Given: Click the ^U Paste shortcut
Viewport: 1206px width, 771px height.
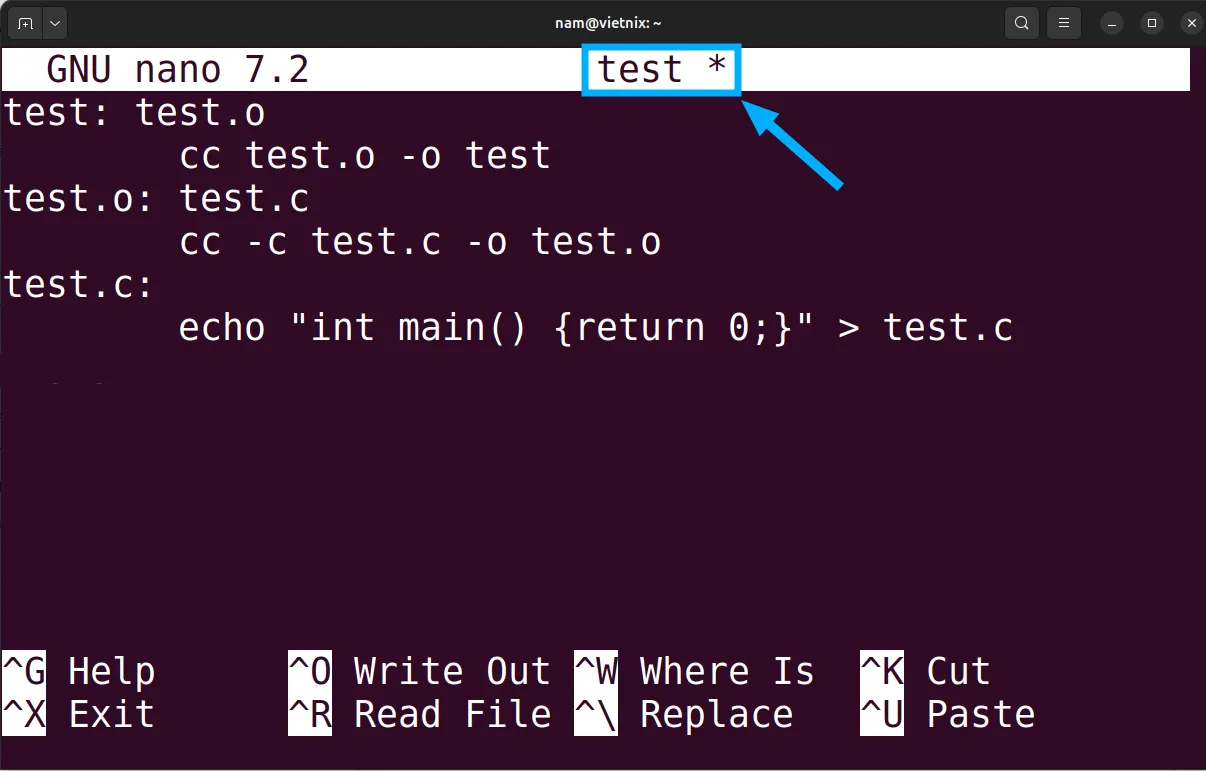Looking at the screenshot, I should click(x=948, y=714).
